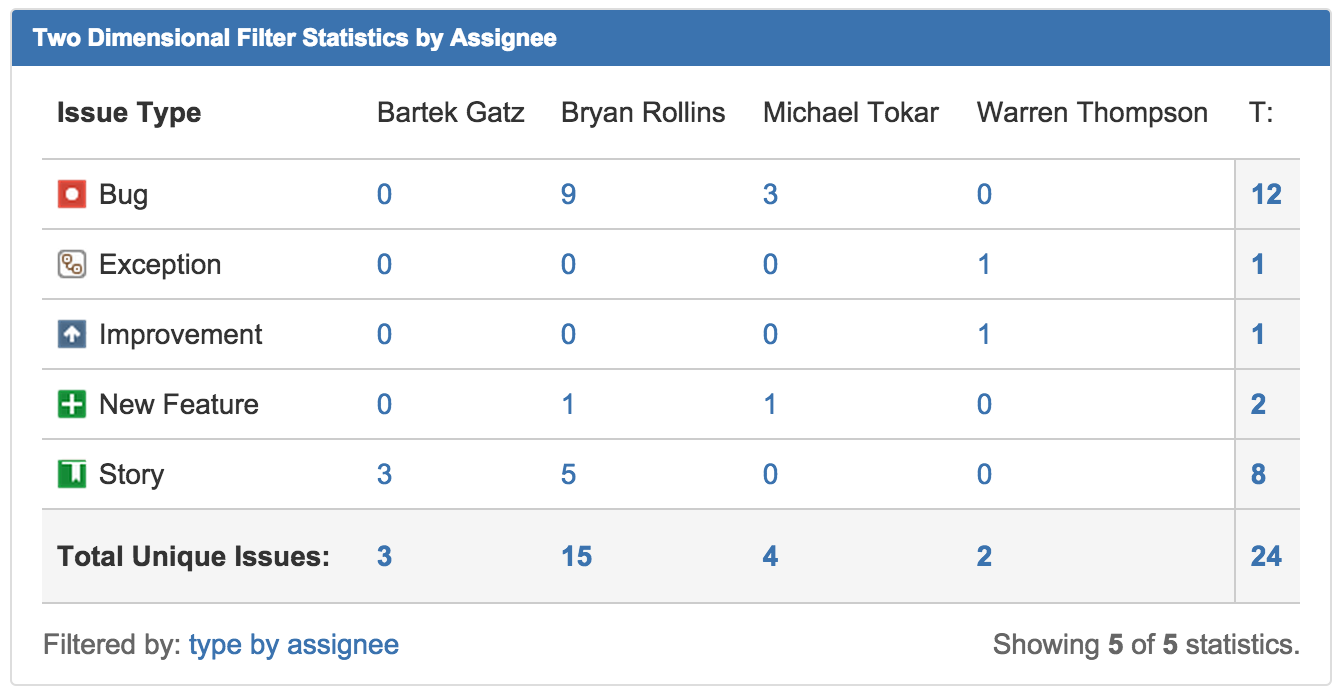1340x696 pixels.
Task: Click the Exception issue type icon
Action: (72, 264)
